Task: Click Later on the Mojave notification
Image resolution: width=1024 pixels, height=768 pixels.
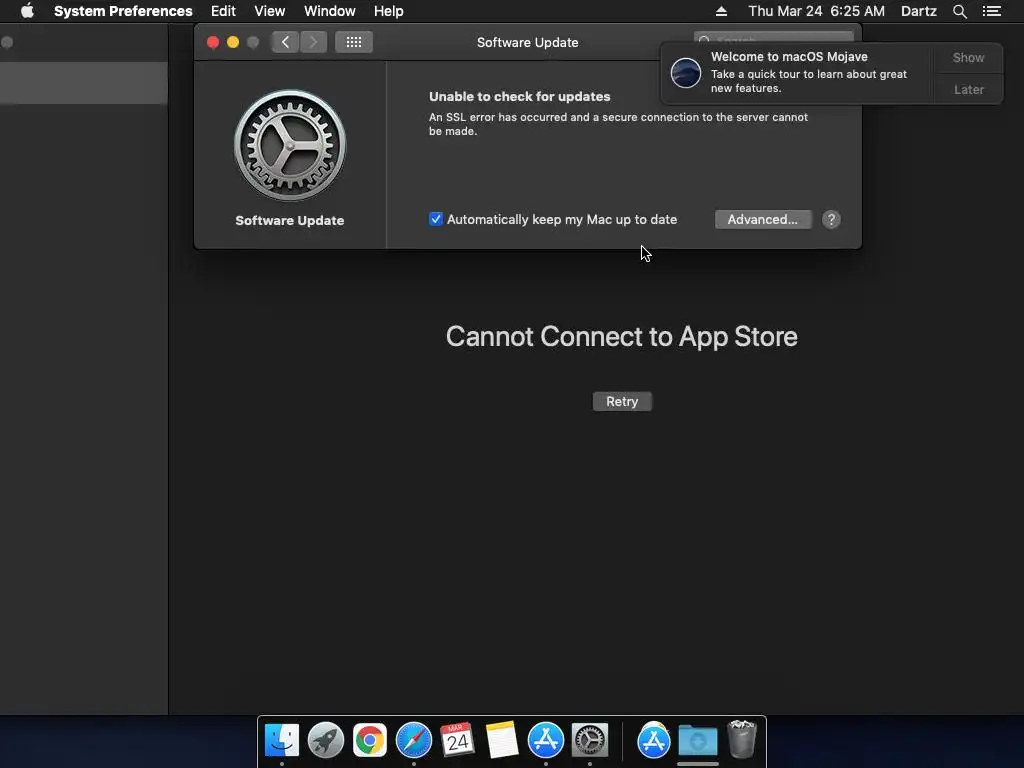Action: [x=968, y=89]
